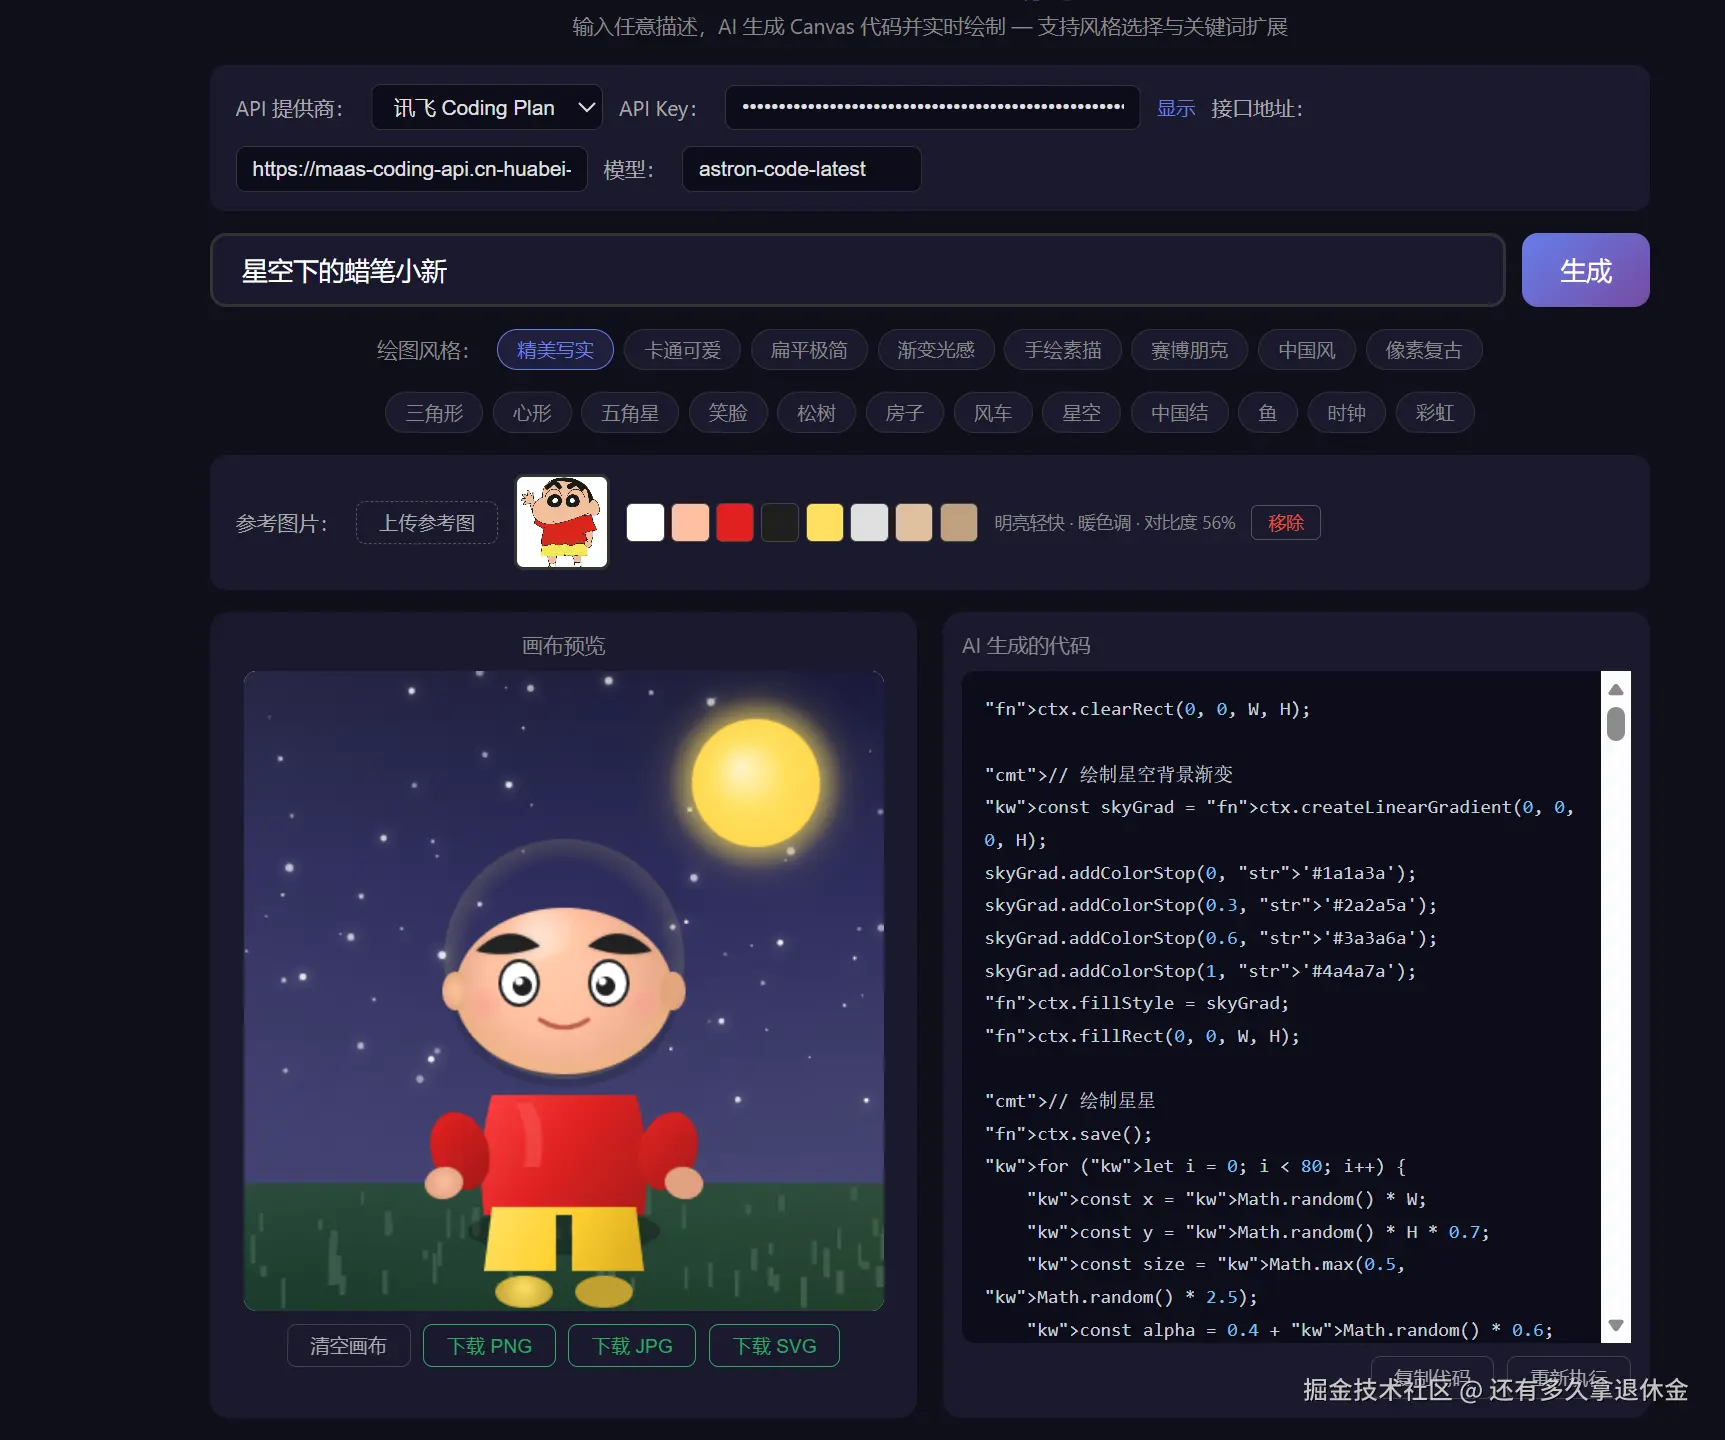Select the 扁平极简 drawing style
This screenshot has width=1725, height=1440.
point(809,350)
